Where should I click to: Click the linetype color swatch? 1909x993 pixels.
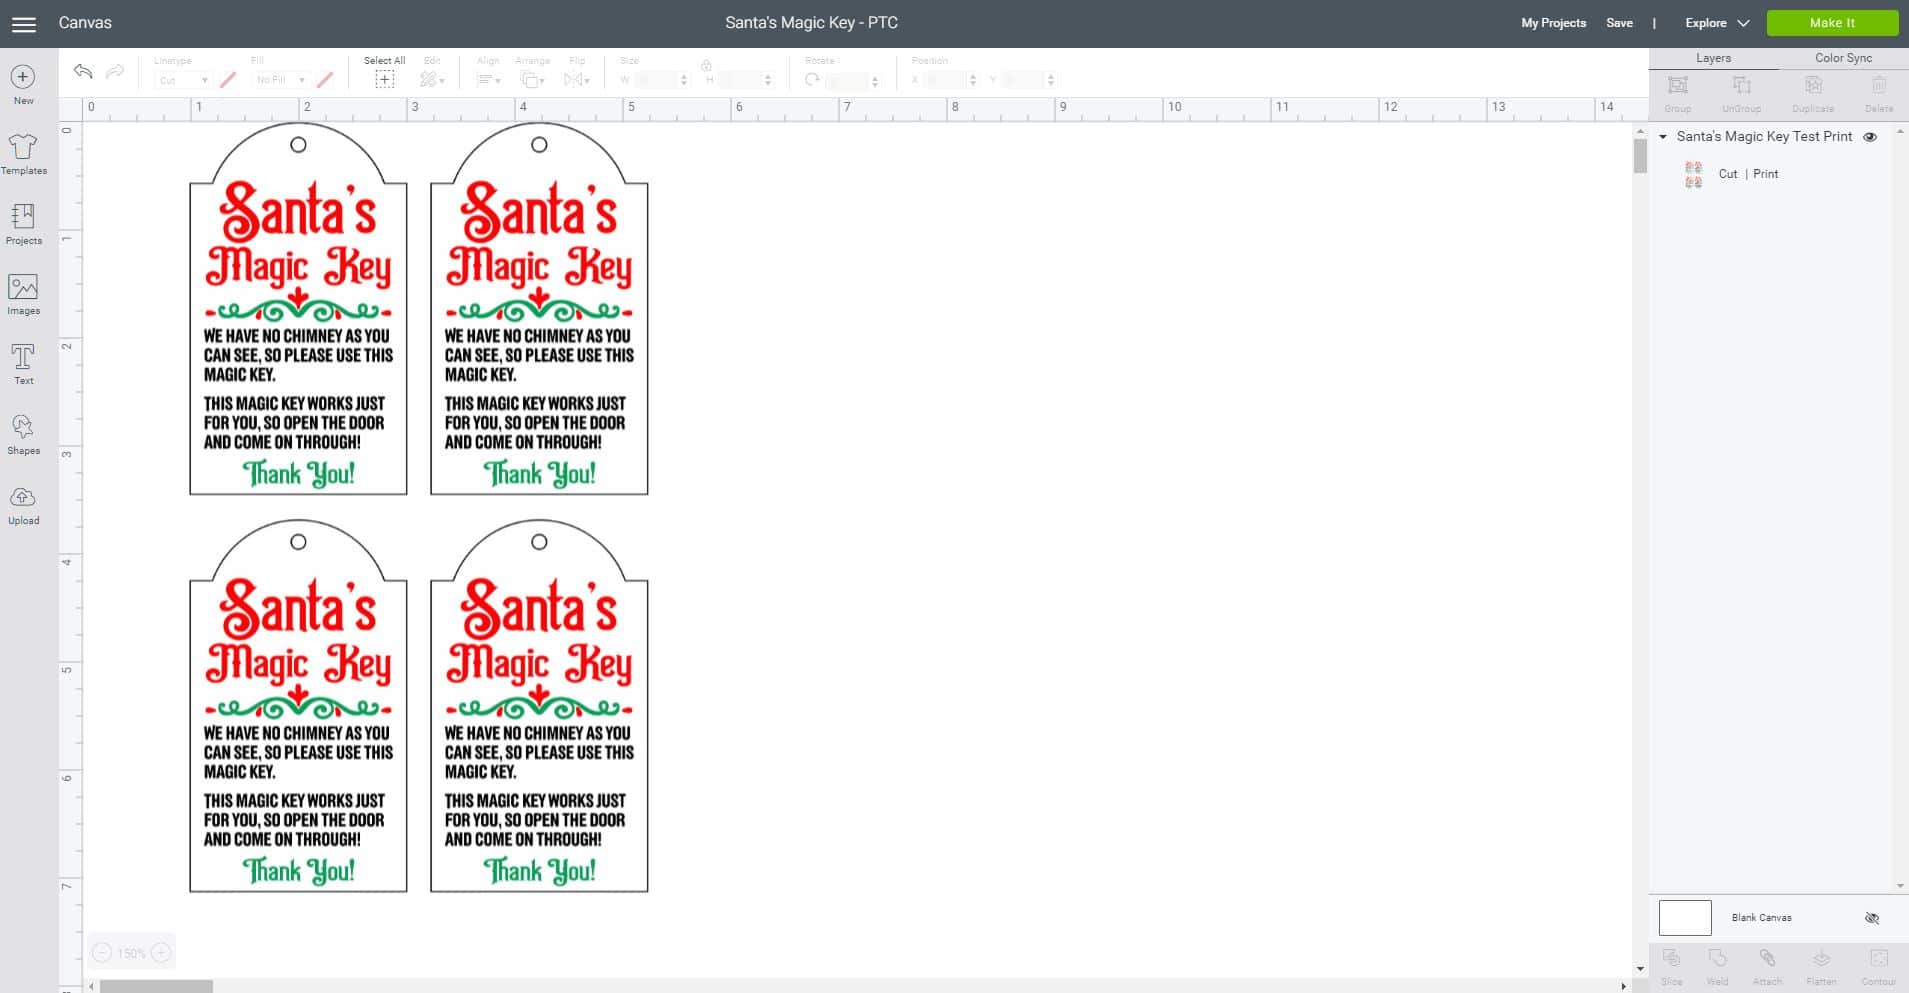pos(228,79)
